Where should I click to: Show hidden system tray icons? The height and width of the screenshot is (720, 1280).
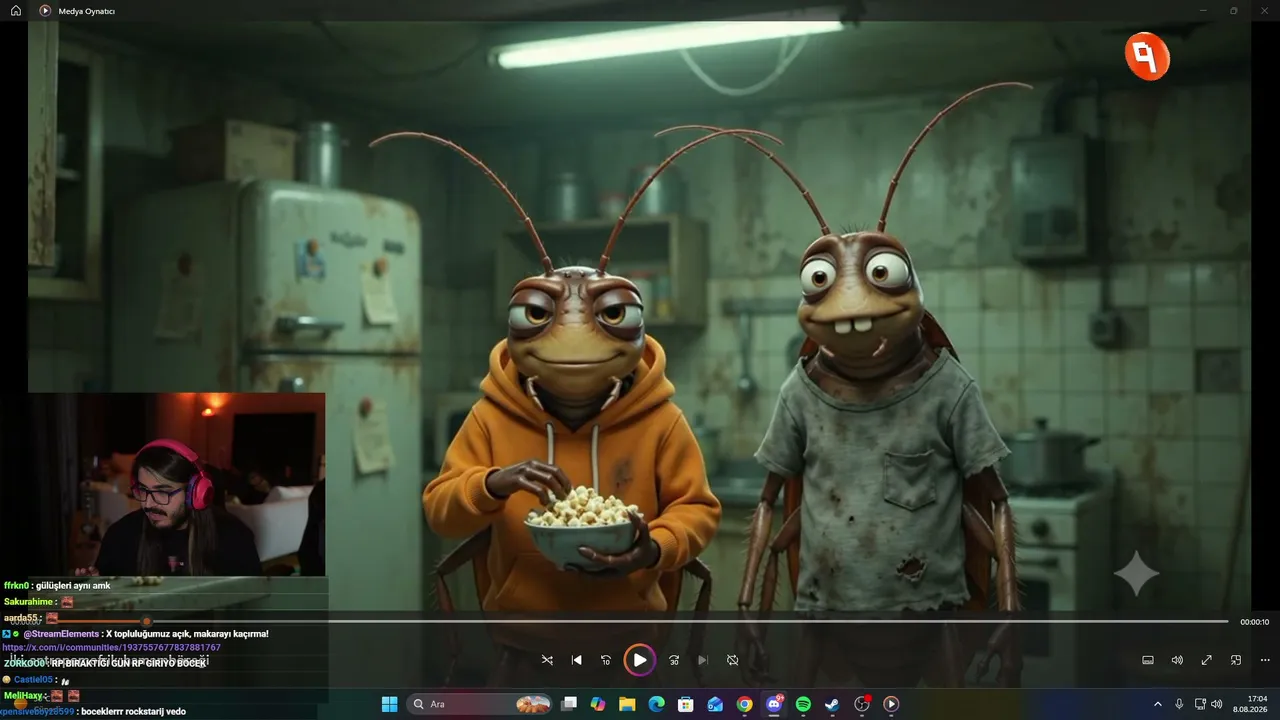(x=1158, y=704)
